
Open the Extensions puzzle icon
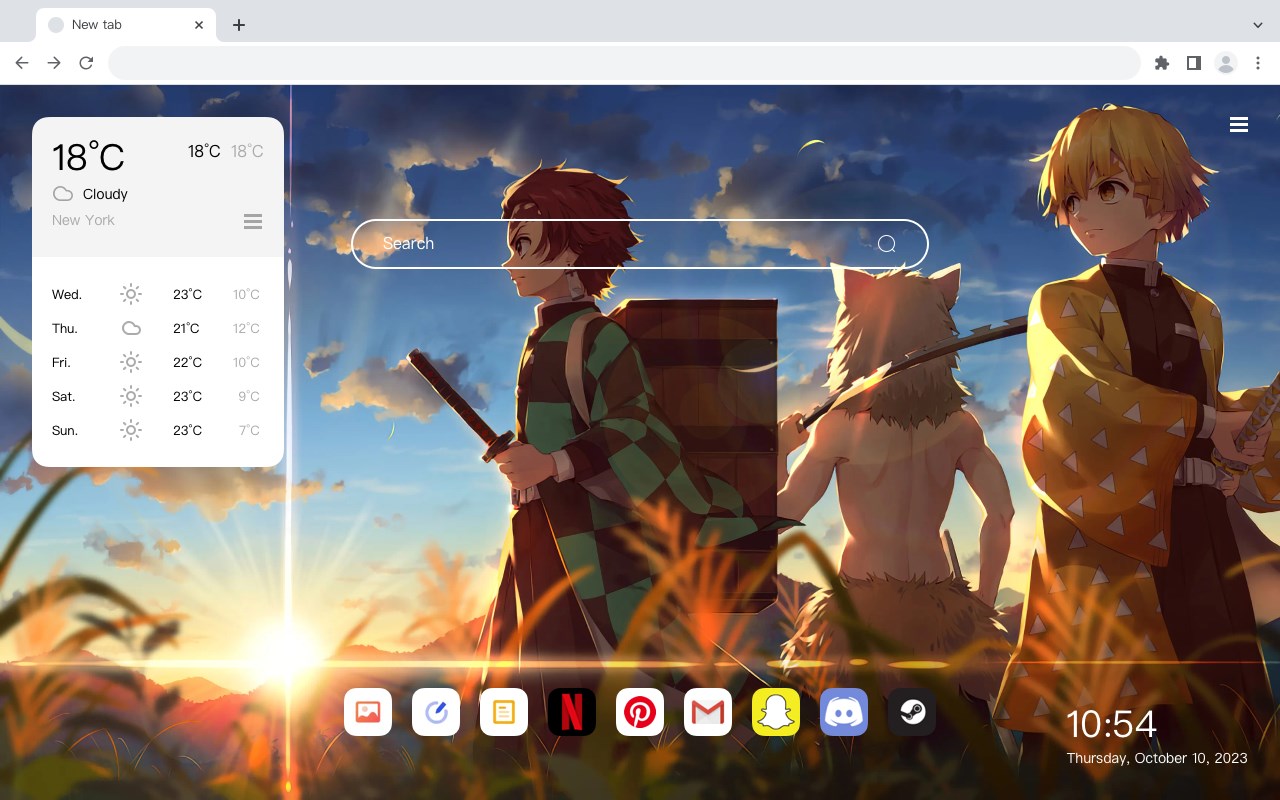point(1162,63)
